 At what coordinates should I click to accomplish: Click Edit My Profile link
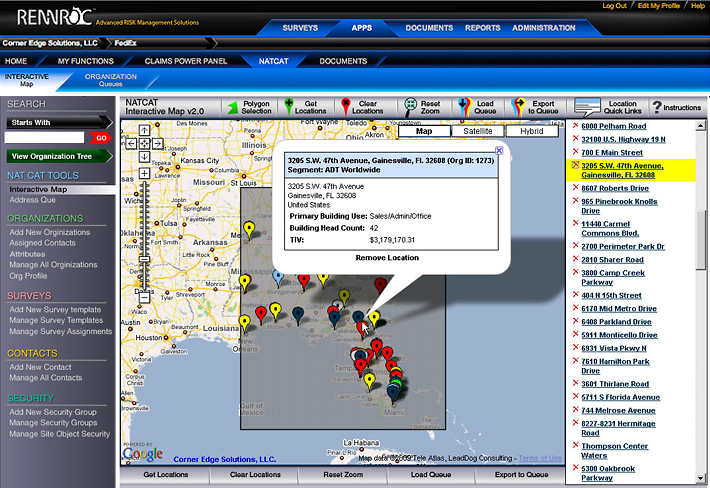pyautogui.click(x=659, y=6)
